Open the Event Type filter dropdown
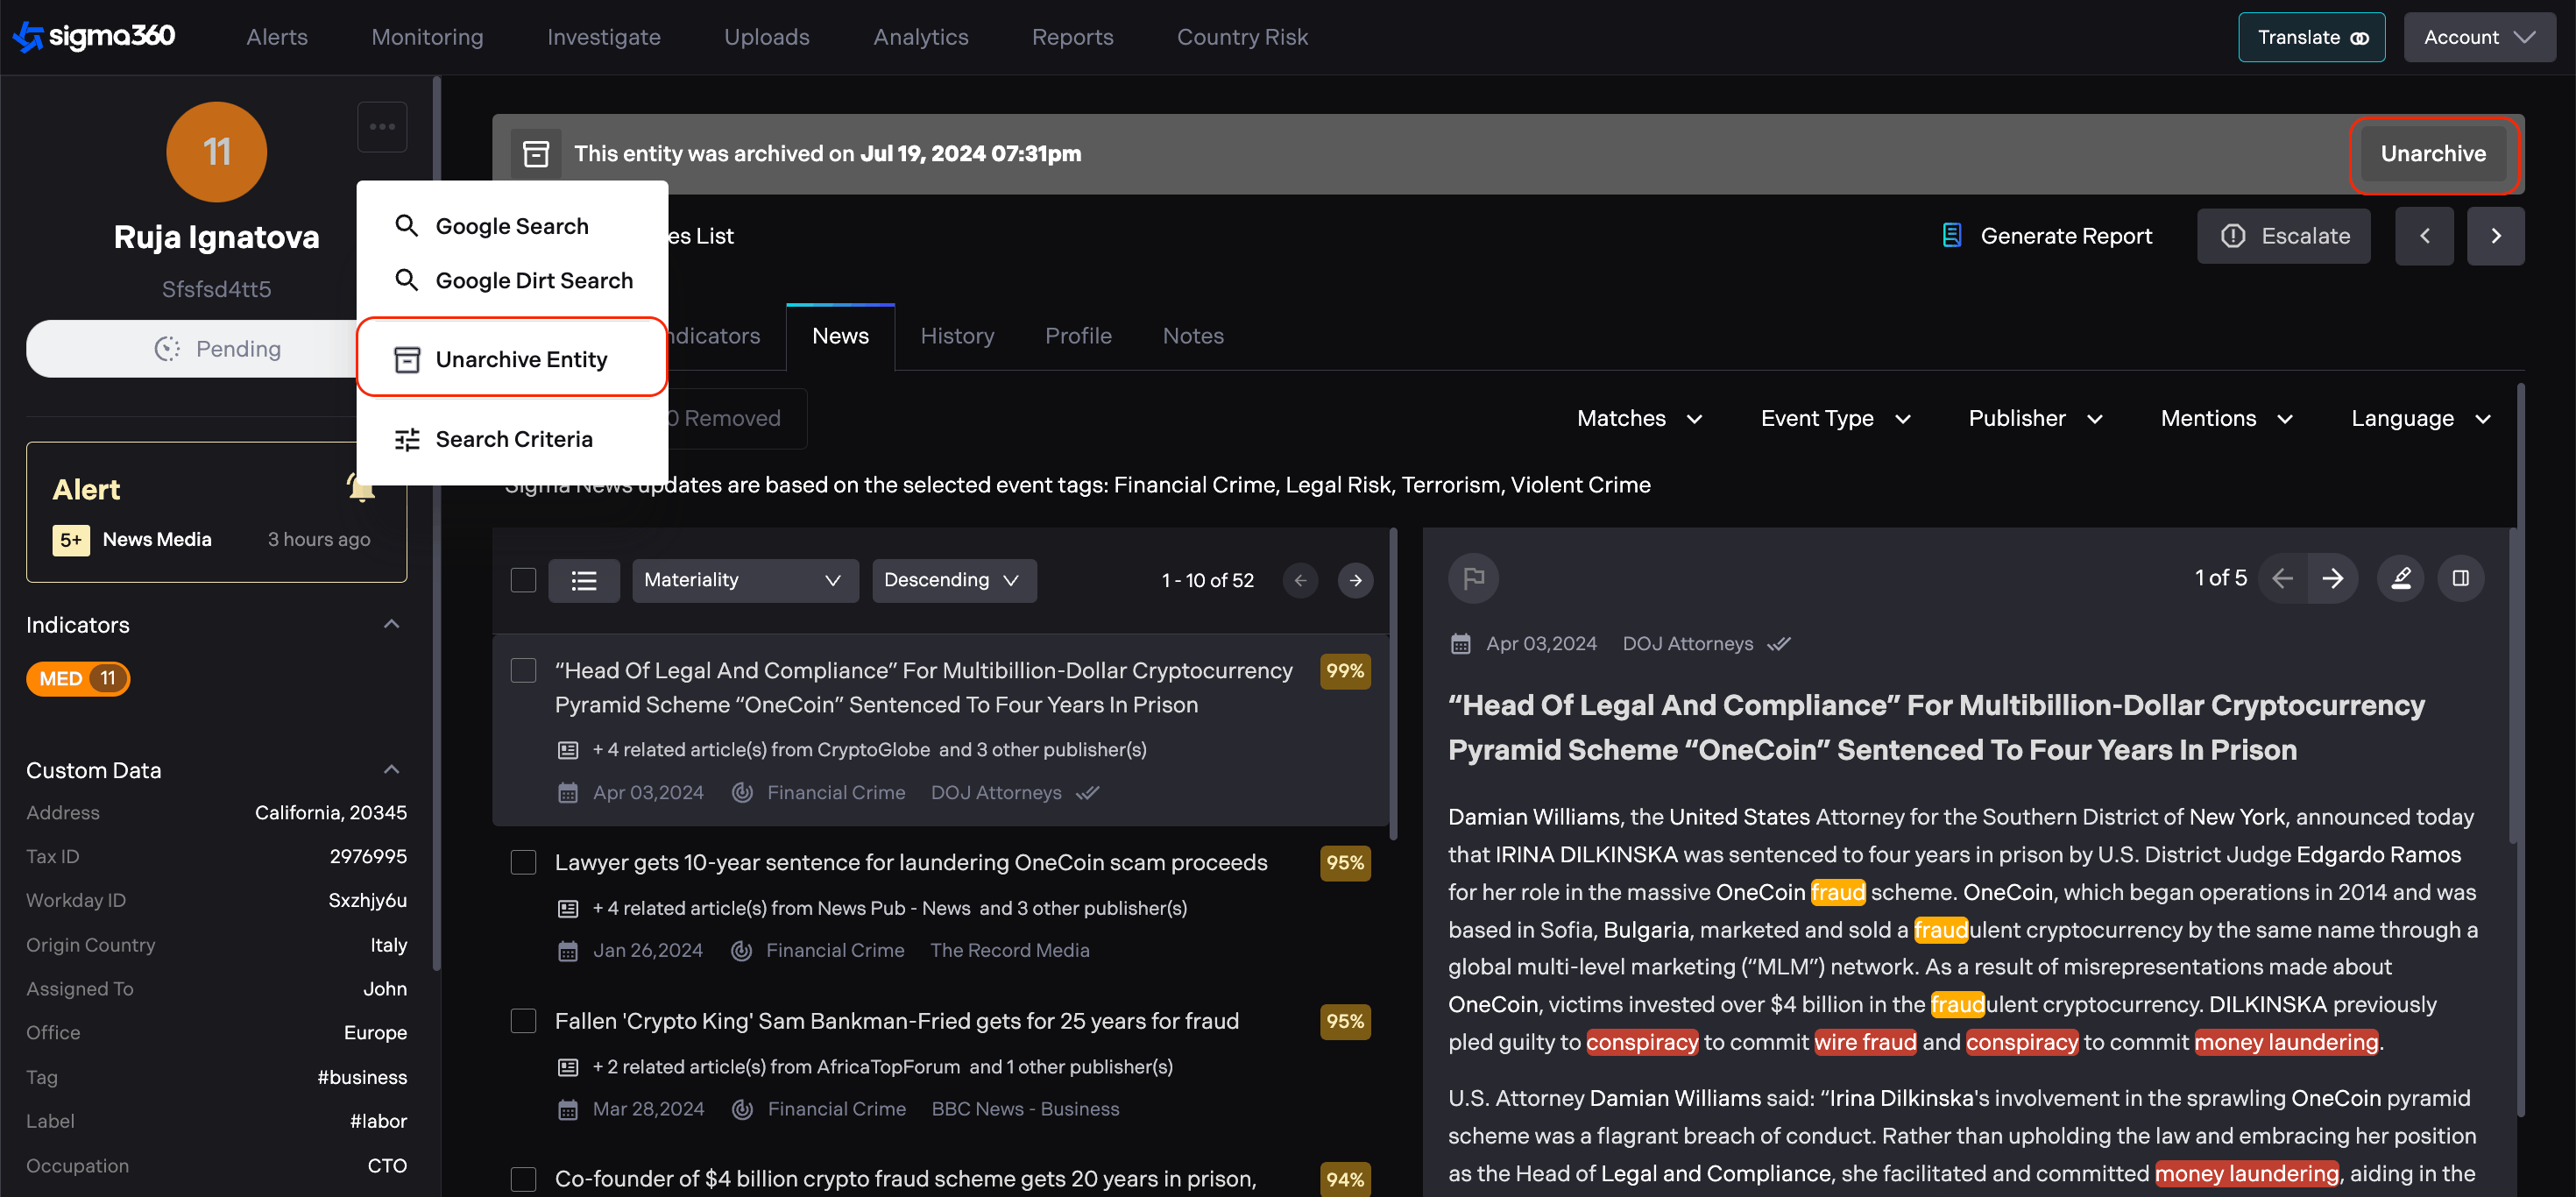The image size is (2576, 1197). (1835, 418)
